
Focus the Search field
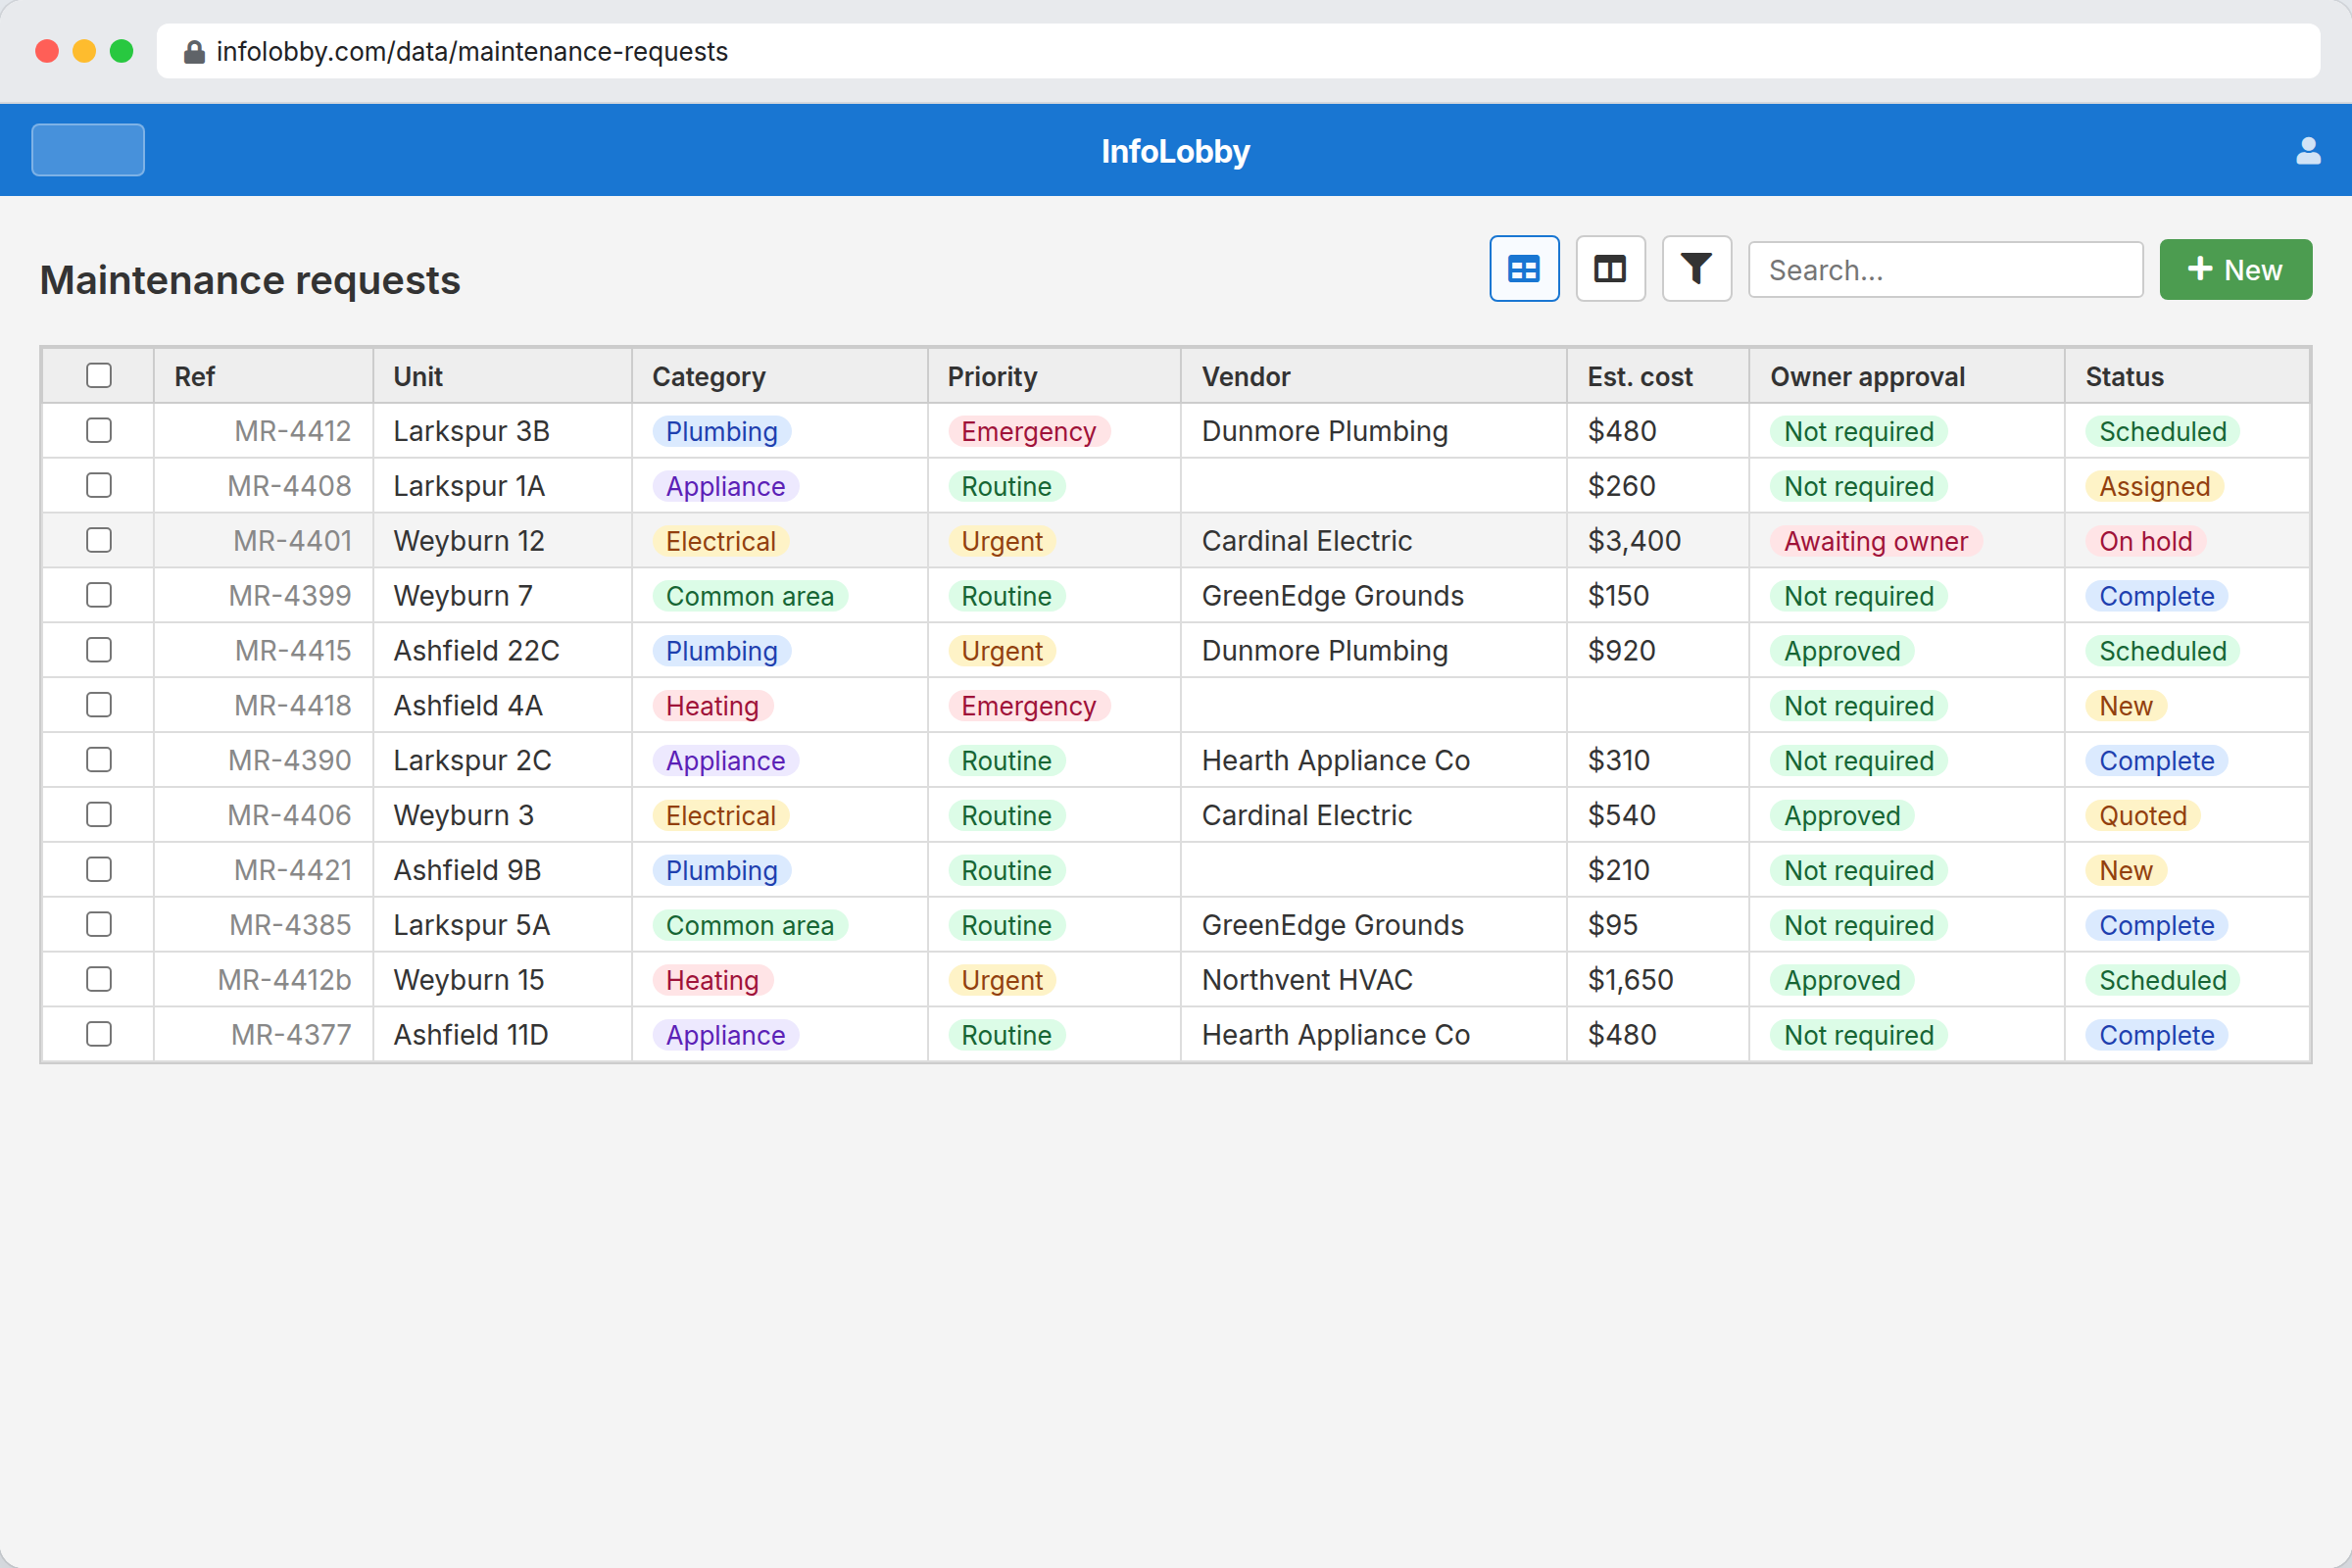(1945, 269)
